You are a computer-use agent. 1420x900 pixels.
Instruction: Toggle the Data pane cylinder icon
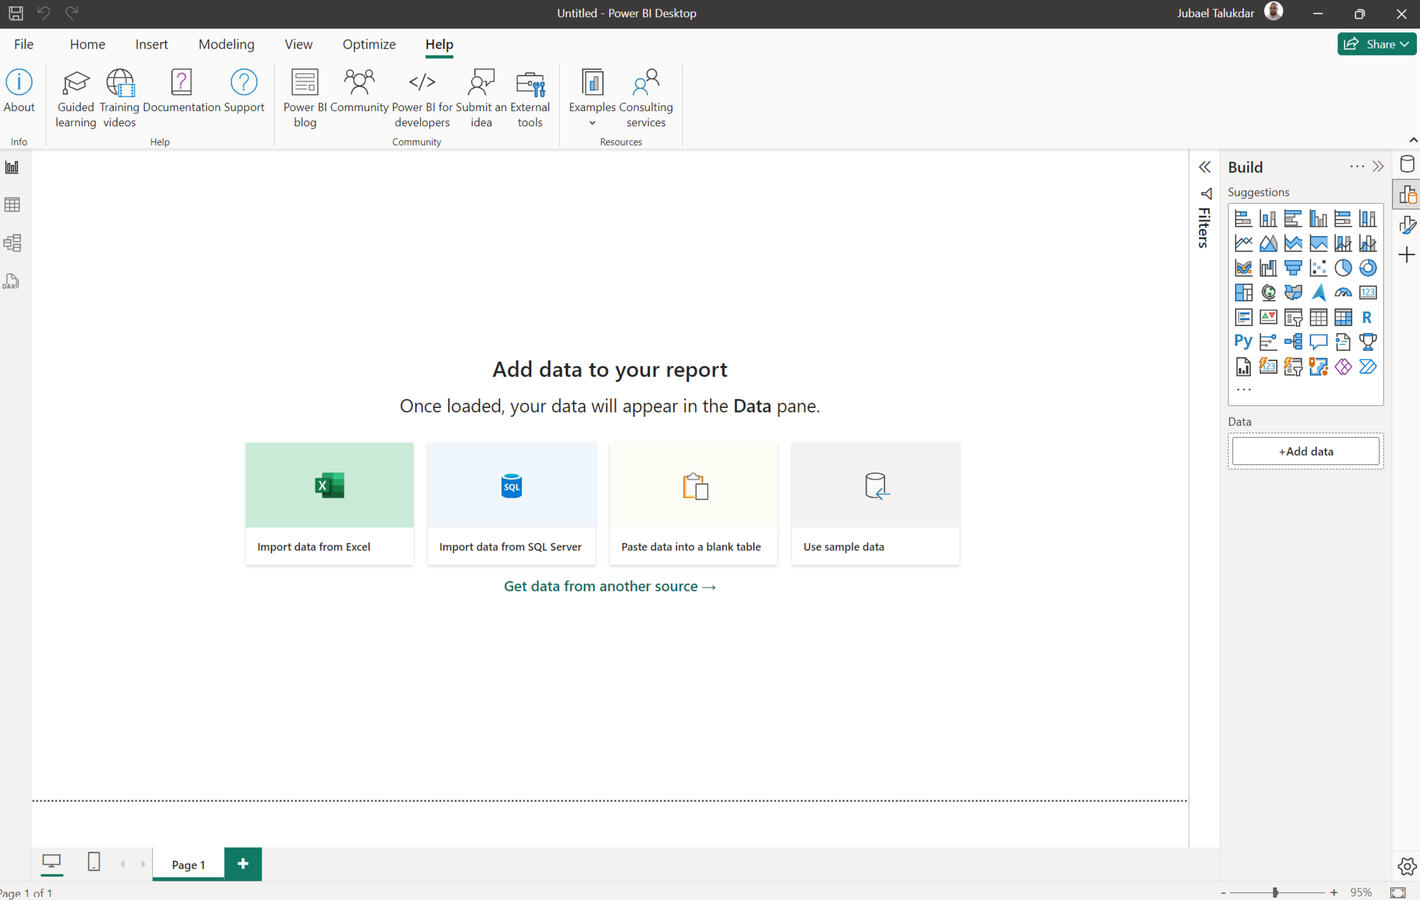pos(1407,165)
